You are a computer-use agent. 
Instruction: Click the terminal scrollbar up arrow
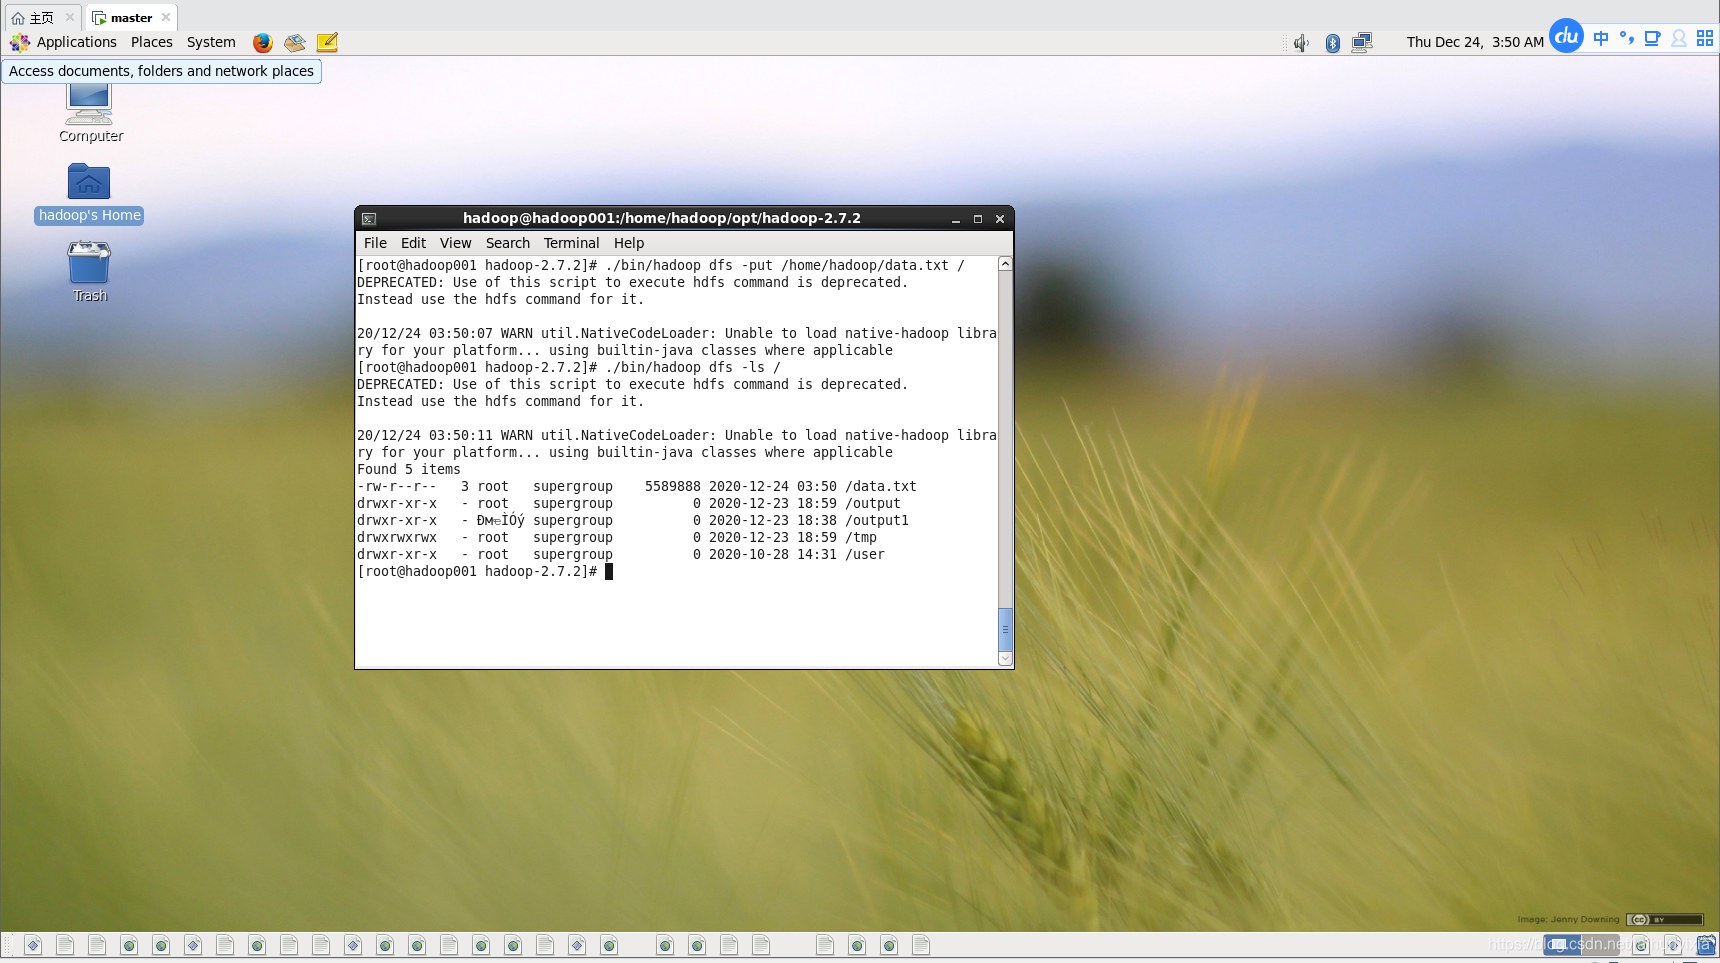click(1005, 264)
